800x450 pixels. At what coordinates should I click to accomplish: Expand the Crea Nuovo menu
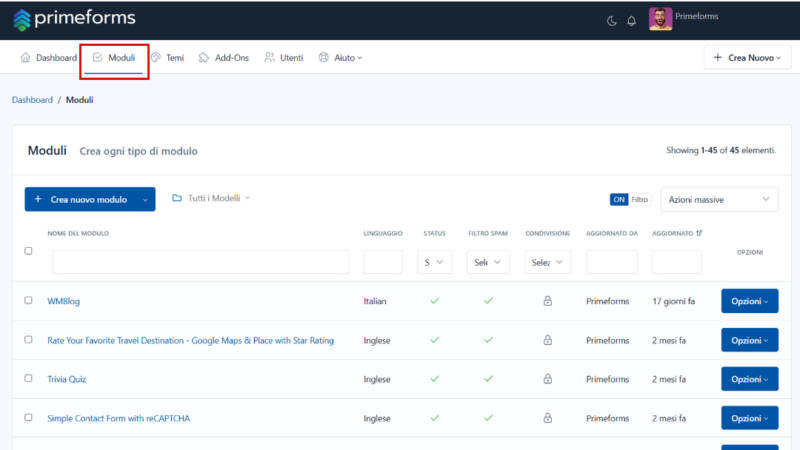(747, 58)
